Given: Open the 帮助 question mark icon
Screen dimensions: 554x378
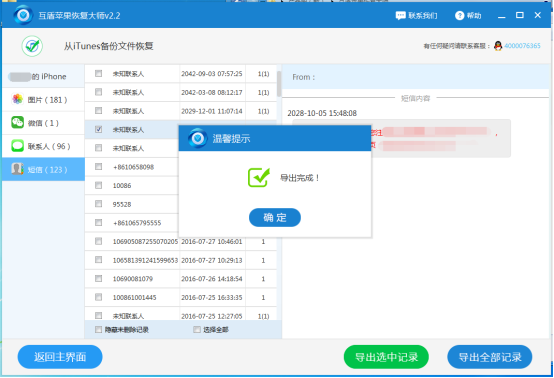Looking at the screenshot, I should click(459, 16).
